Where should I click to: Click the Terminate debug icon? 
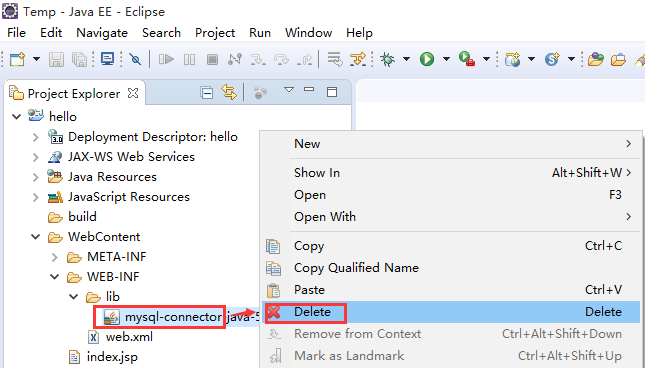pyautogui.click(x=212, y=60)
